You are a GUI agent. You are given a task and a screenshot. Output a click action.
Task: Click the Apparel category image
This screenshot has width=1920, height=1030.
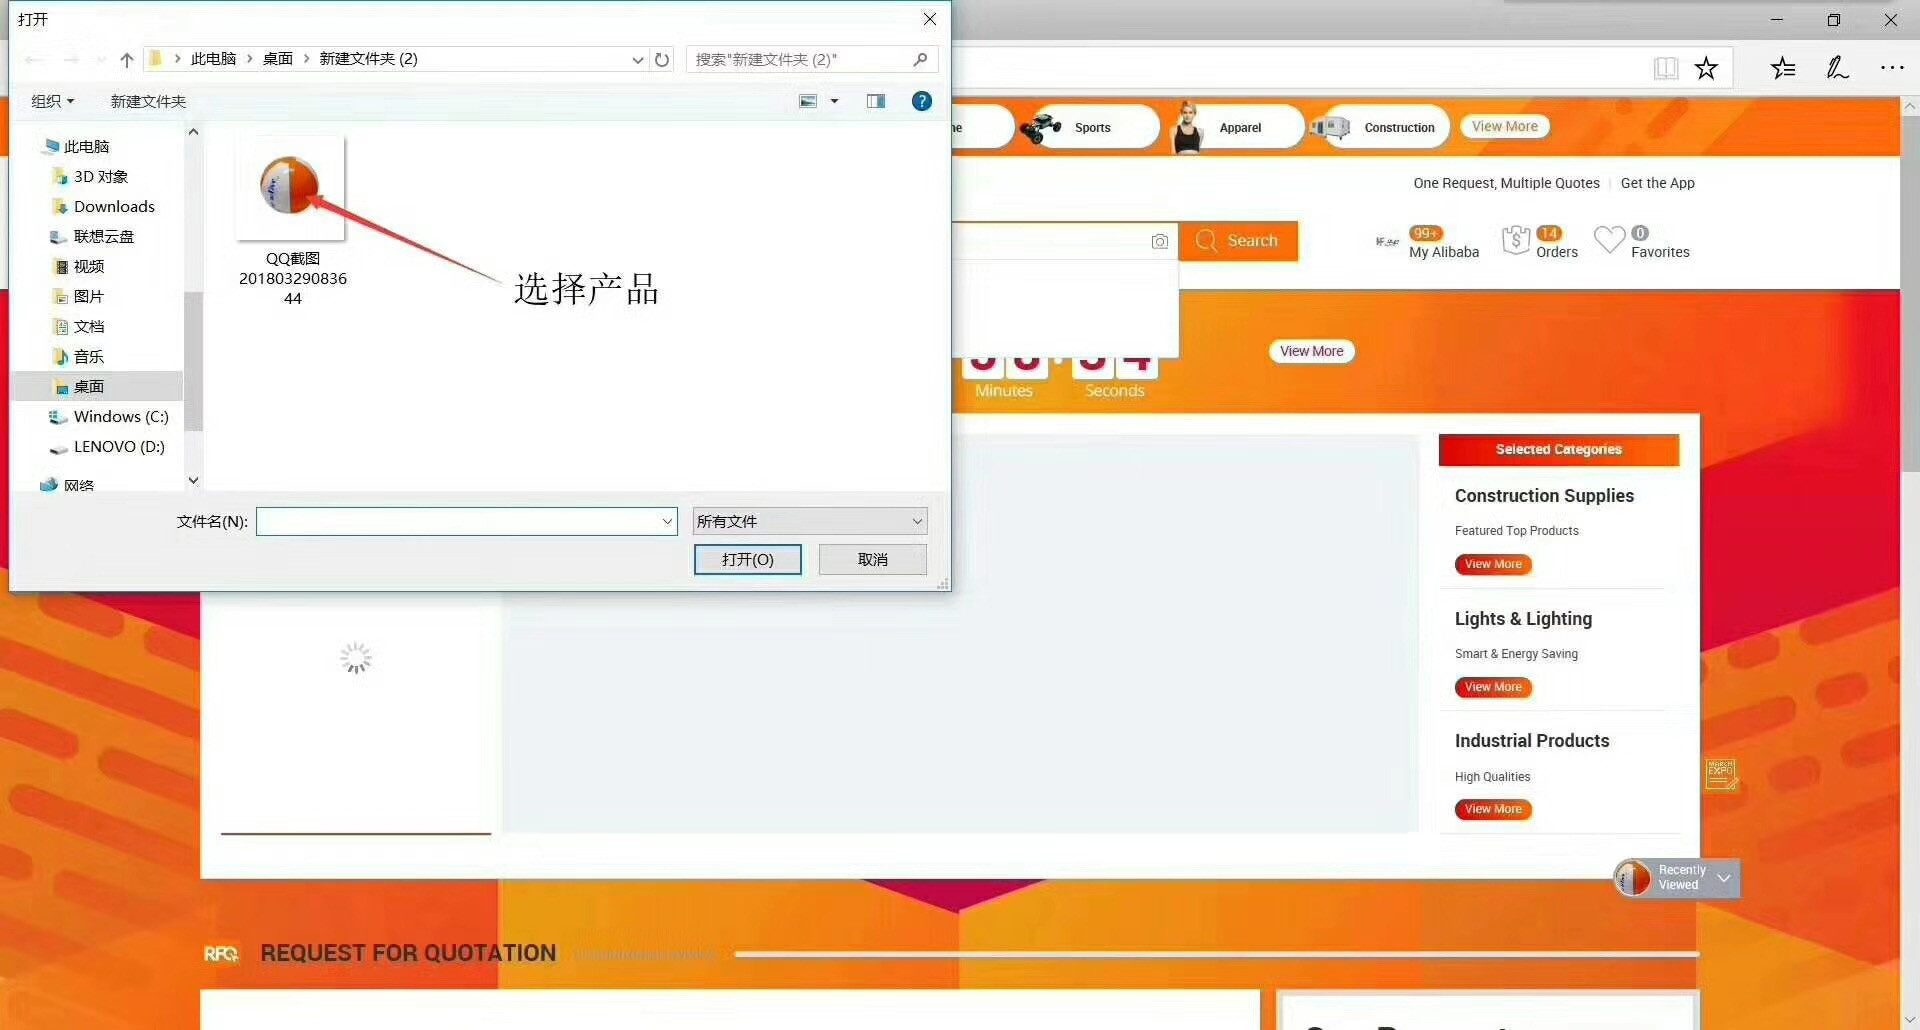(x=1187, y=127)
